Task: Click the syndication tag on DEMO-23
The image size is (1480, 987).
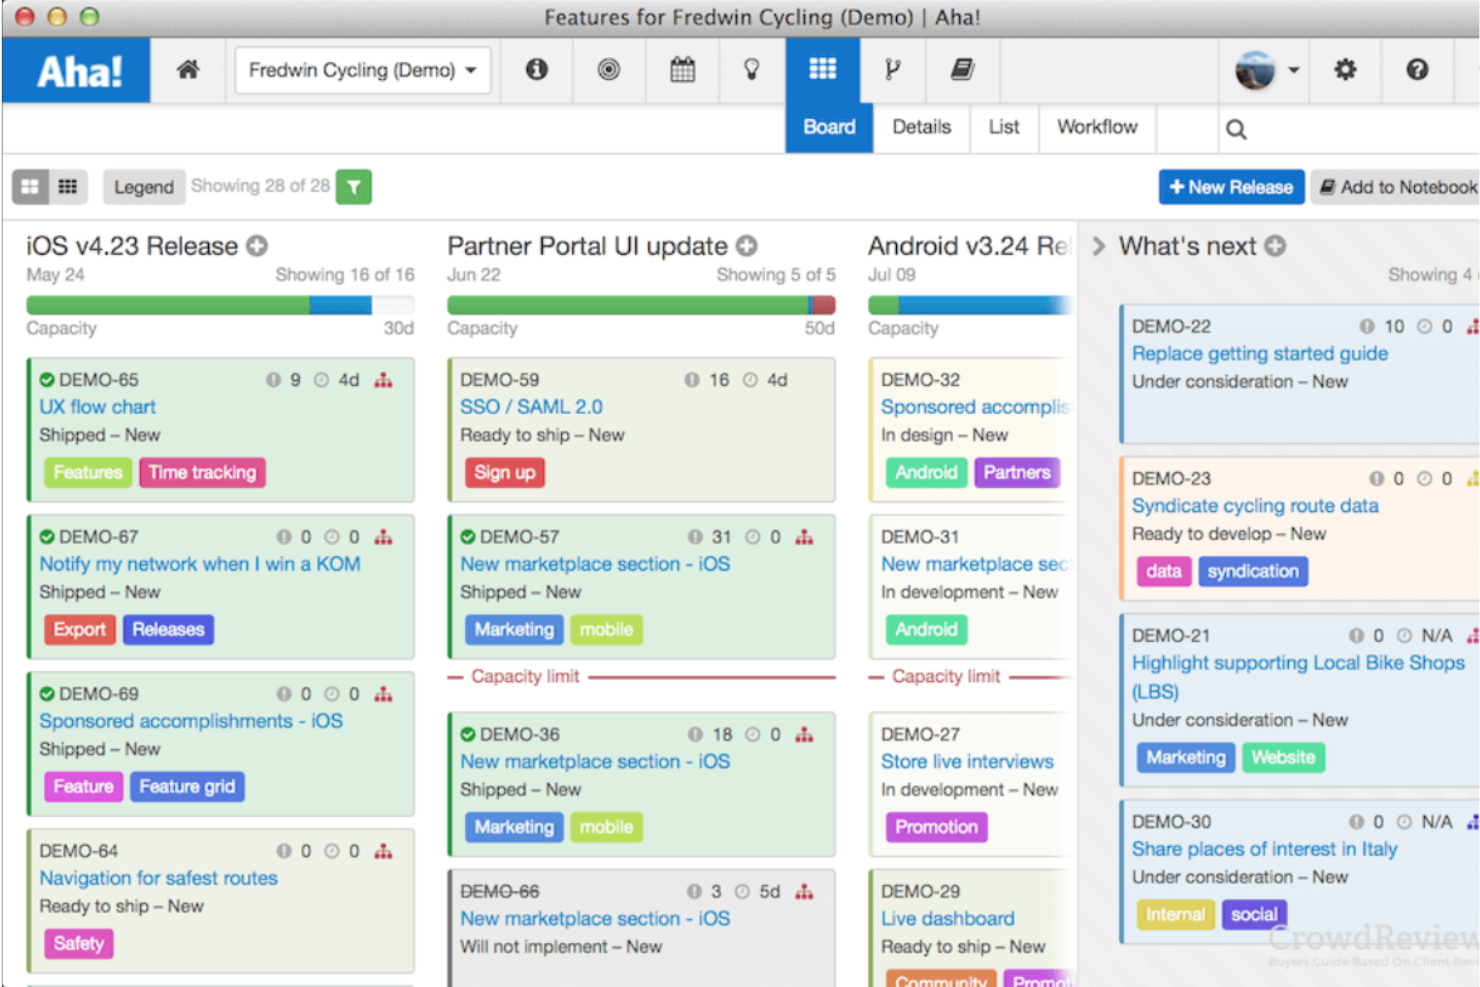Action: (x=1253, y=571)
